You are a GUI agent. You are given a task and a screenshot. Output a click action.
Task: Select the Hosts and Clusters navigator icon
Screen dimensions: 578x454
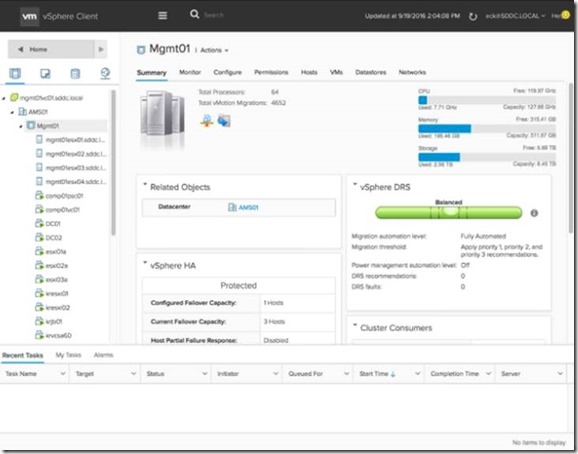pos(15,73)
